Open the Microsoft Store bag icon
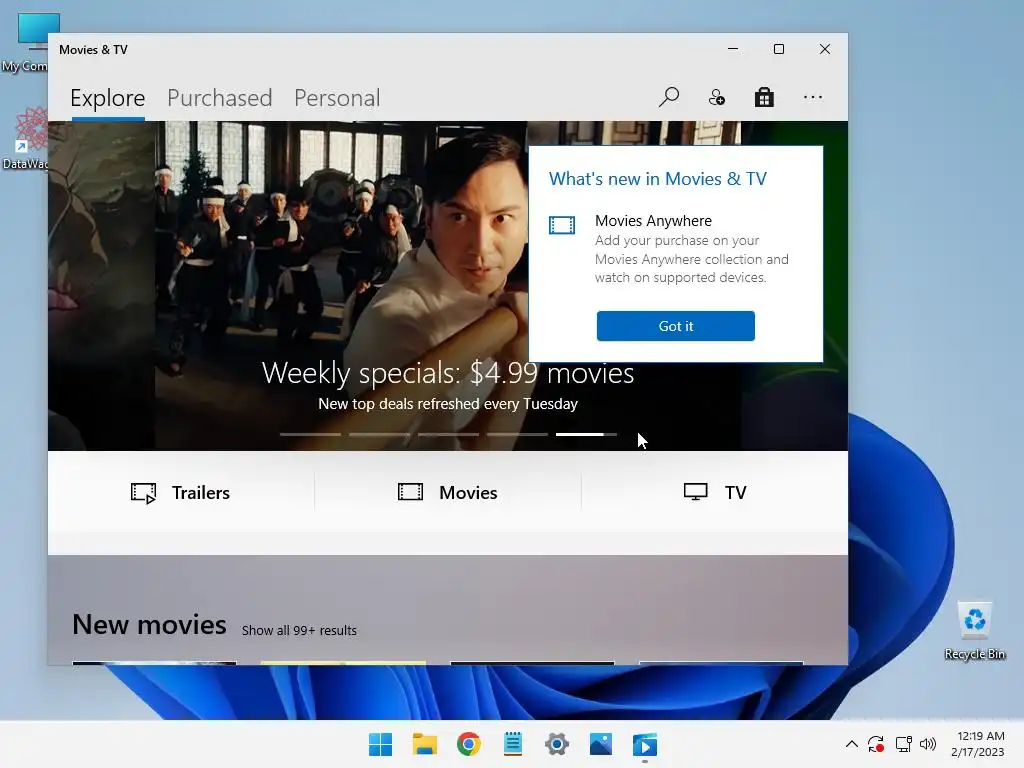 [764, 97]
